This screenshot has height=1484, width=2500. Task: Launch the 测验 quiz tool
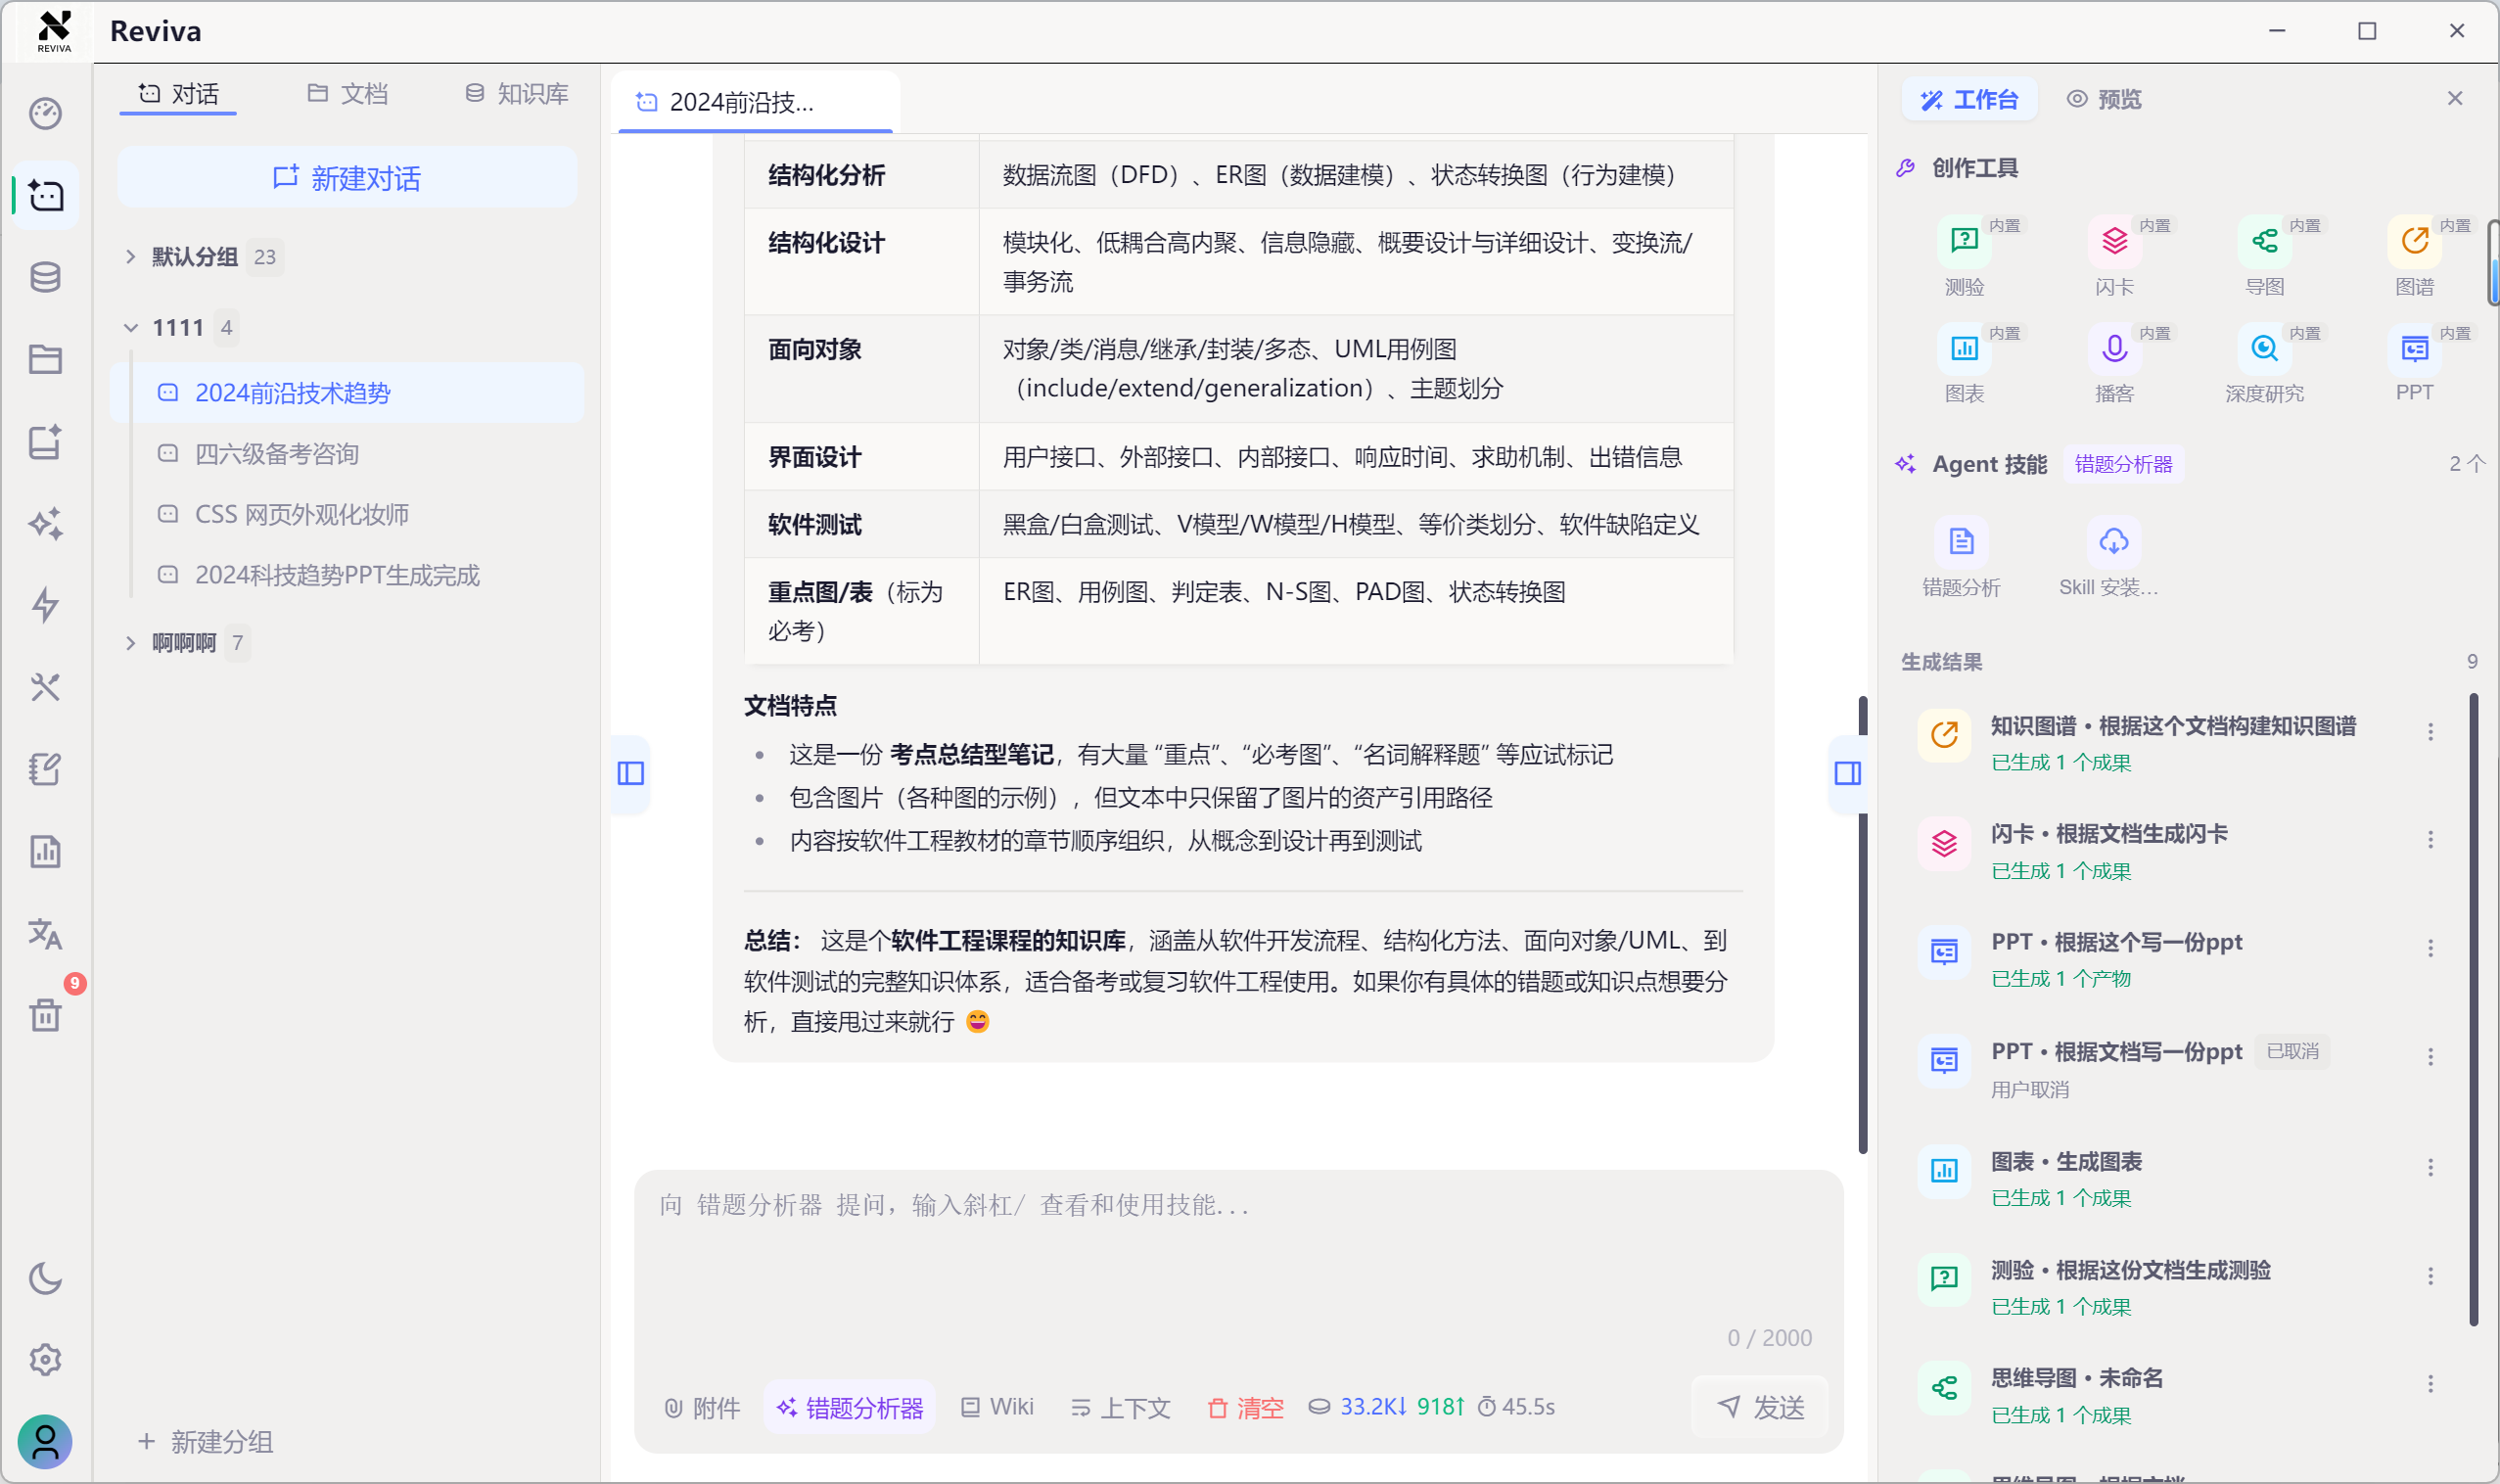click(1964, 257)
